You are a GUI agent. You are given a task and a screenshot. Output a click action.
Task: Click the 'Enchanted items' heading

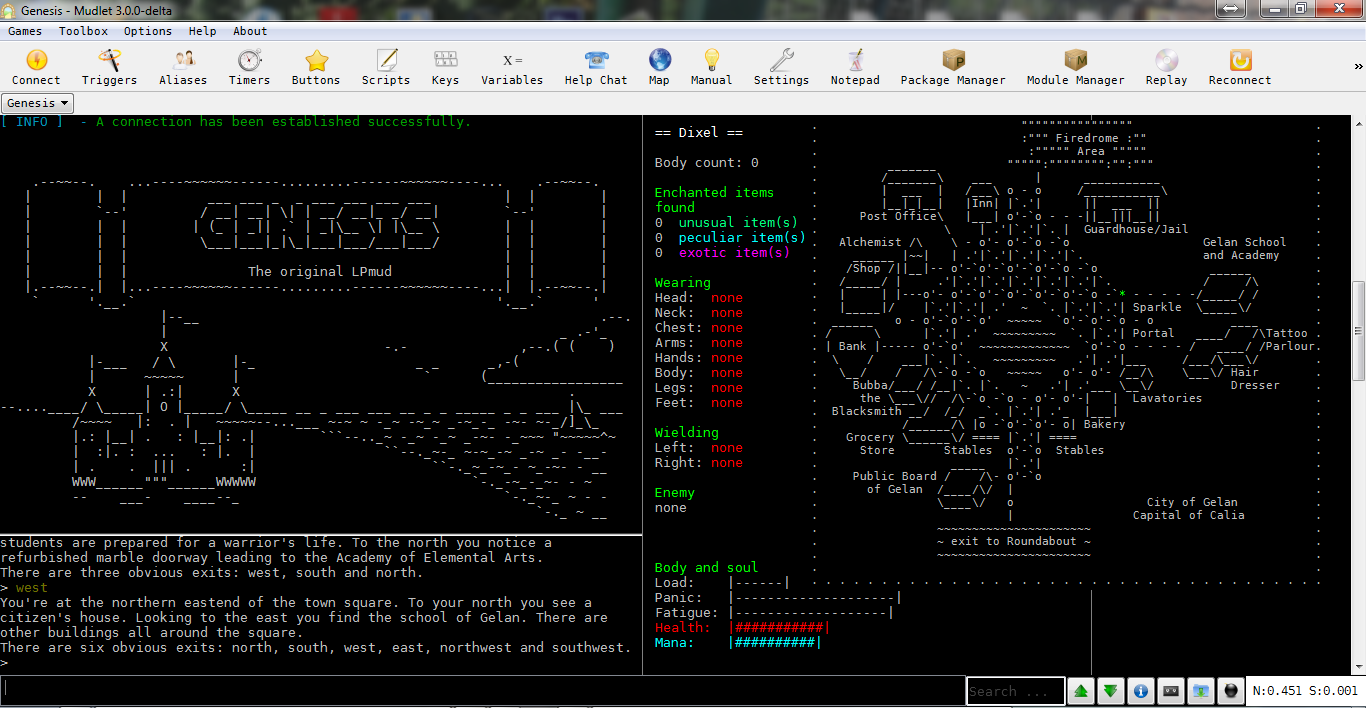click(714, 192)
